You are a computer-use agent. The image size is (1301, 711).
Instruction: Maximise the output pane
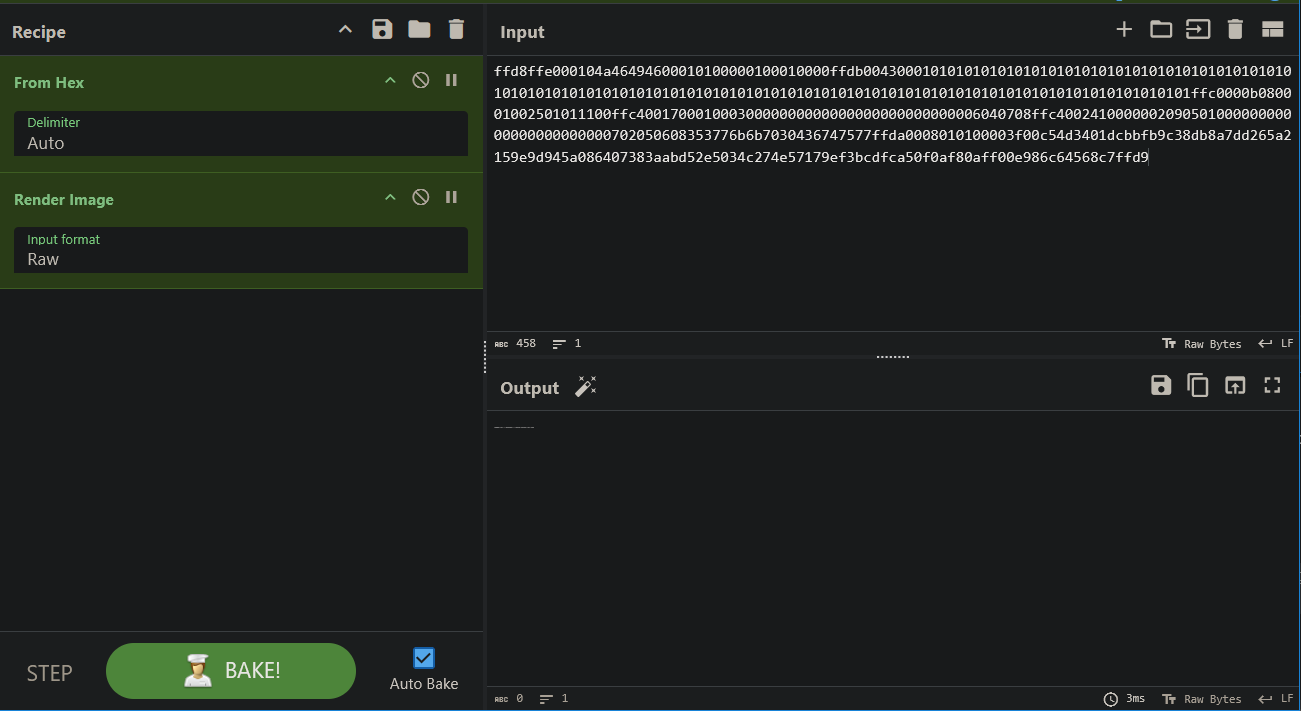(1272, 385)
